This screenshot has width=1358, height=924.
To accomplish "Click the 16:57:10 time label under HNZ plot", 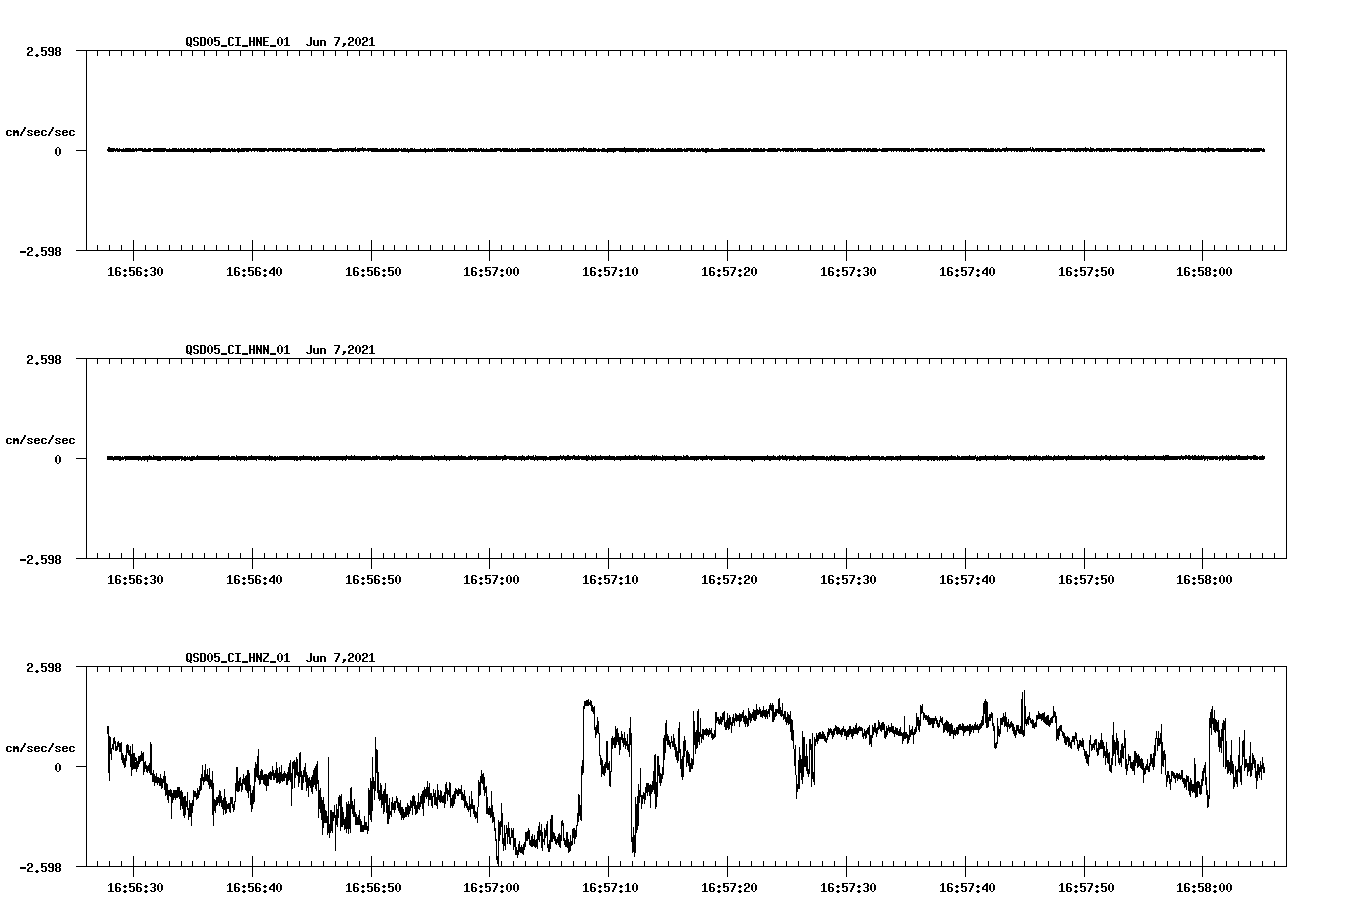I will pyautogui.click(x=610, y=888).
